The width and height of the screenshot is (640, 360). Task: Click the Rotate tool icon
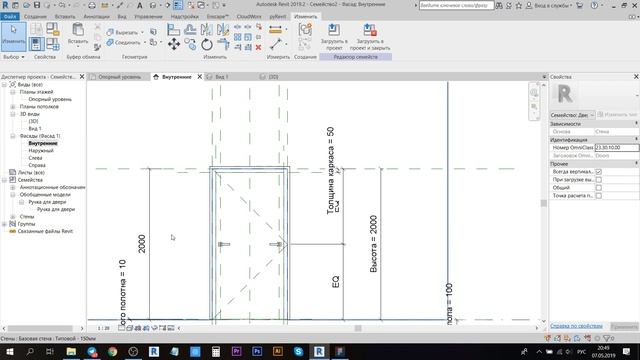click(207, 44)
